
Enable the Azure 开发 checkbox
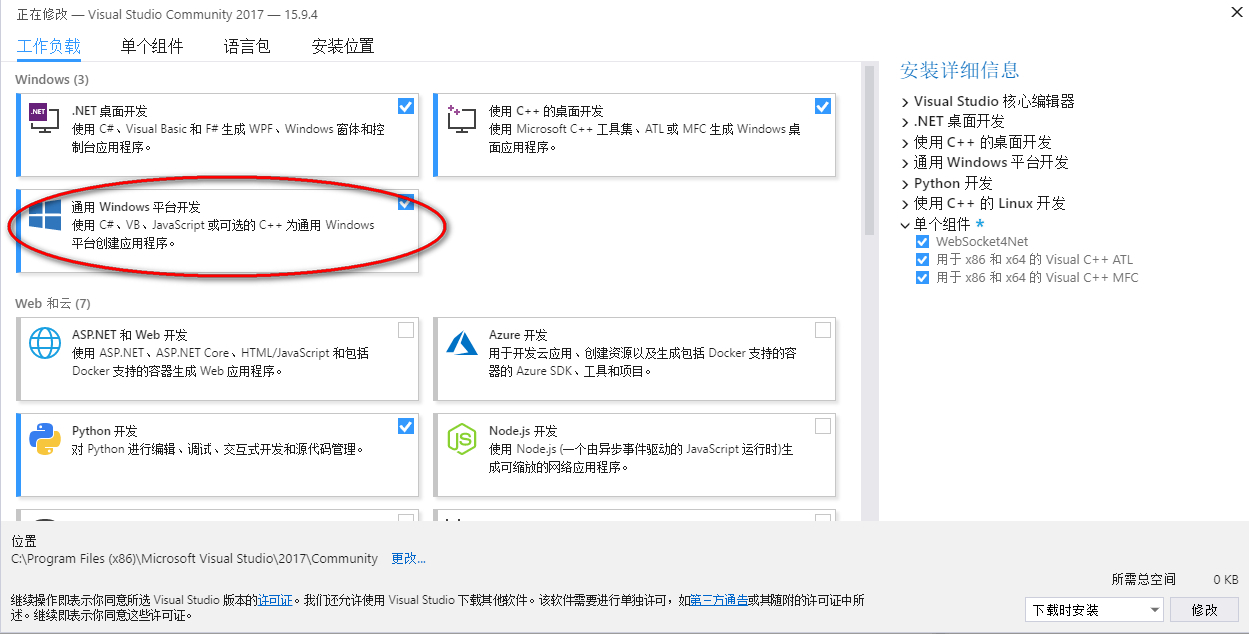coord(822,330)
